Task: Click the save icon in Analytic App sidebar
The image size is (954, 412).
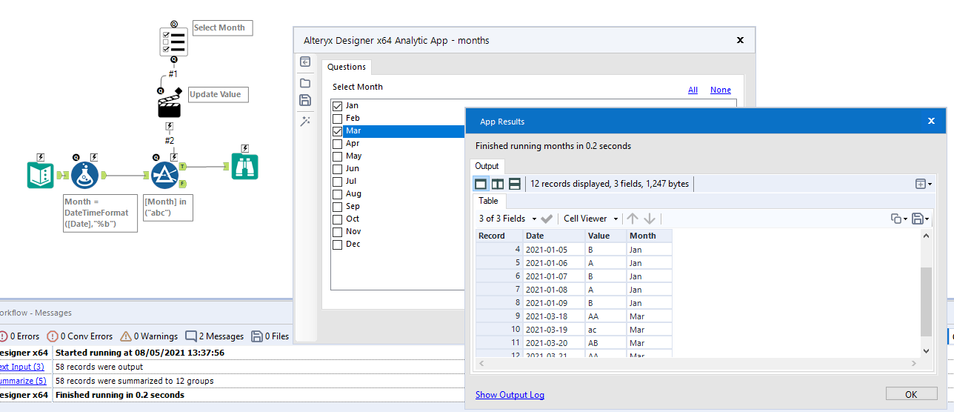Action: [305, 101]
